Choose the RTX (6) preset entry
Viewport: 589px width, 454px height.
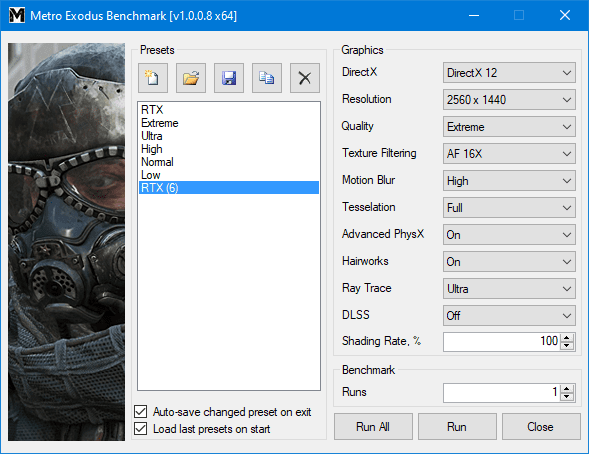tap(229, 187)
